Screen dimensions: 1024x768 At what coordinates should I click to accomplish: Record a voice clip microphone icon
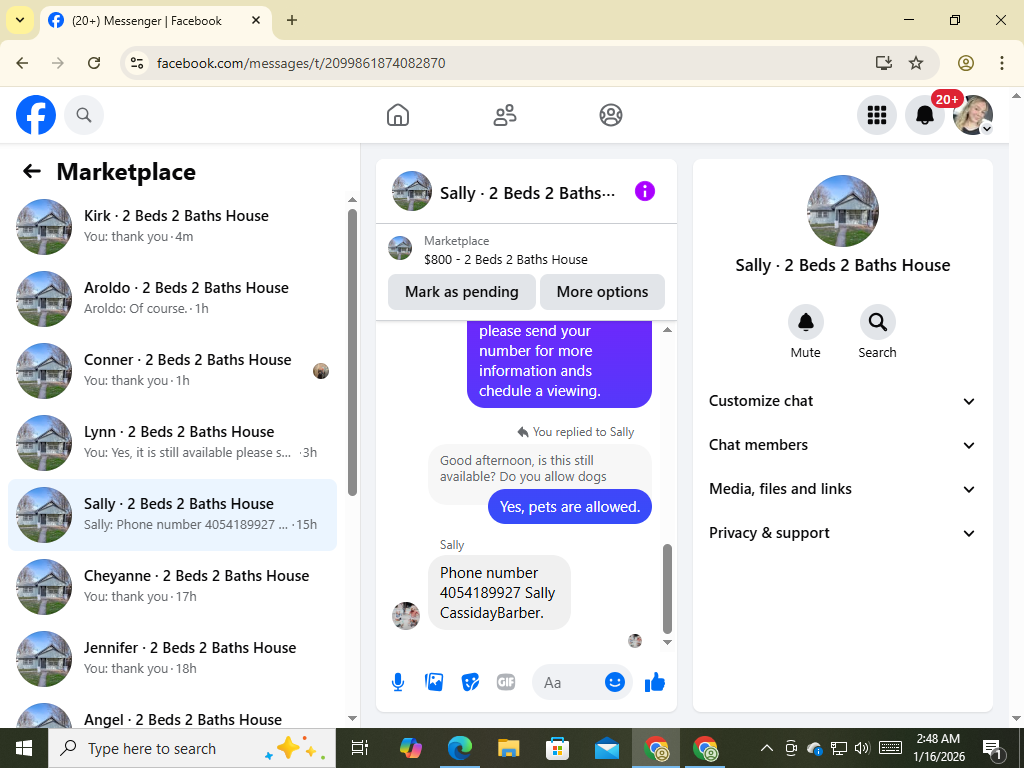[398, 682]
